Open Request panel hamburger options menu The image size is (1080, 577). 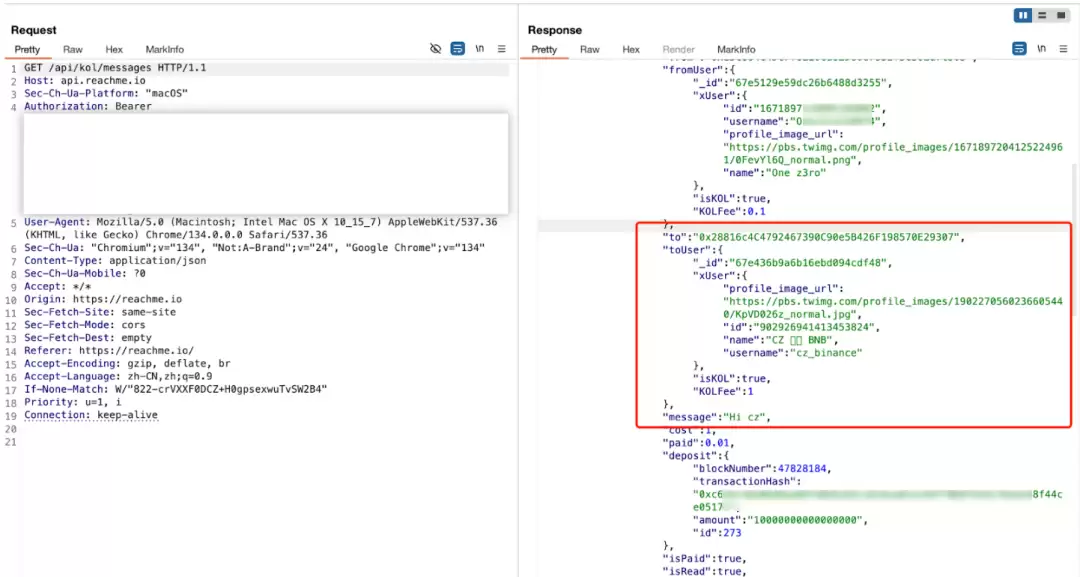click(501, 49)
